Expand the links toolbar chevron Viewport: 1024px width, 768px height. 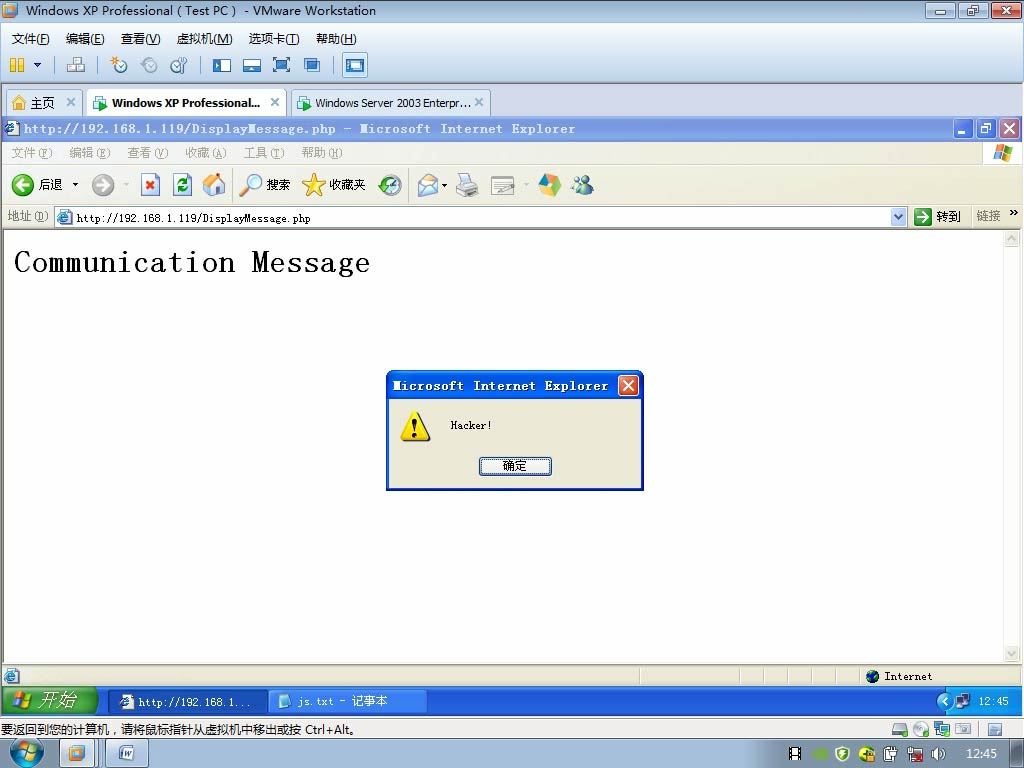[1014, 213]
